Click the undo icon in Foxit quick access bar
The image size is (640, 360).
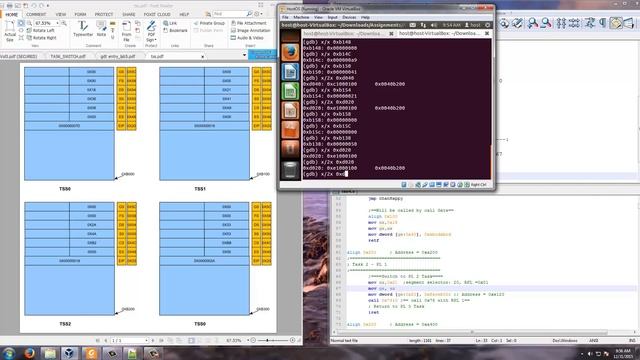[x=34, y=6]
